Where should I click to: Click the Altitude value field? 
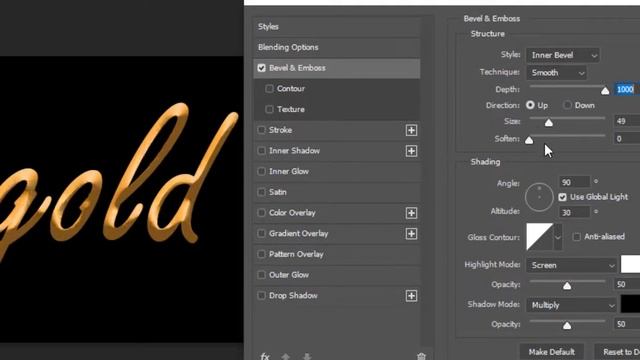574,213
